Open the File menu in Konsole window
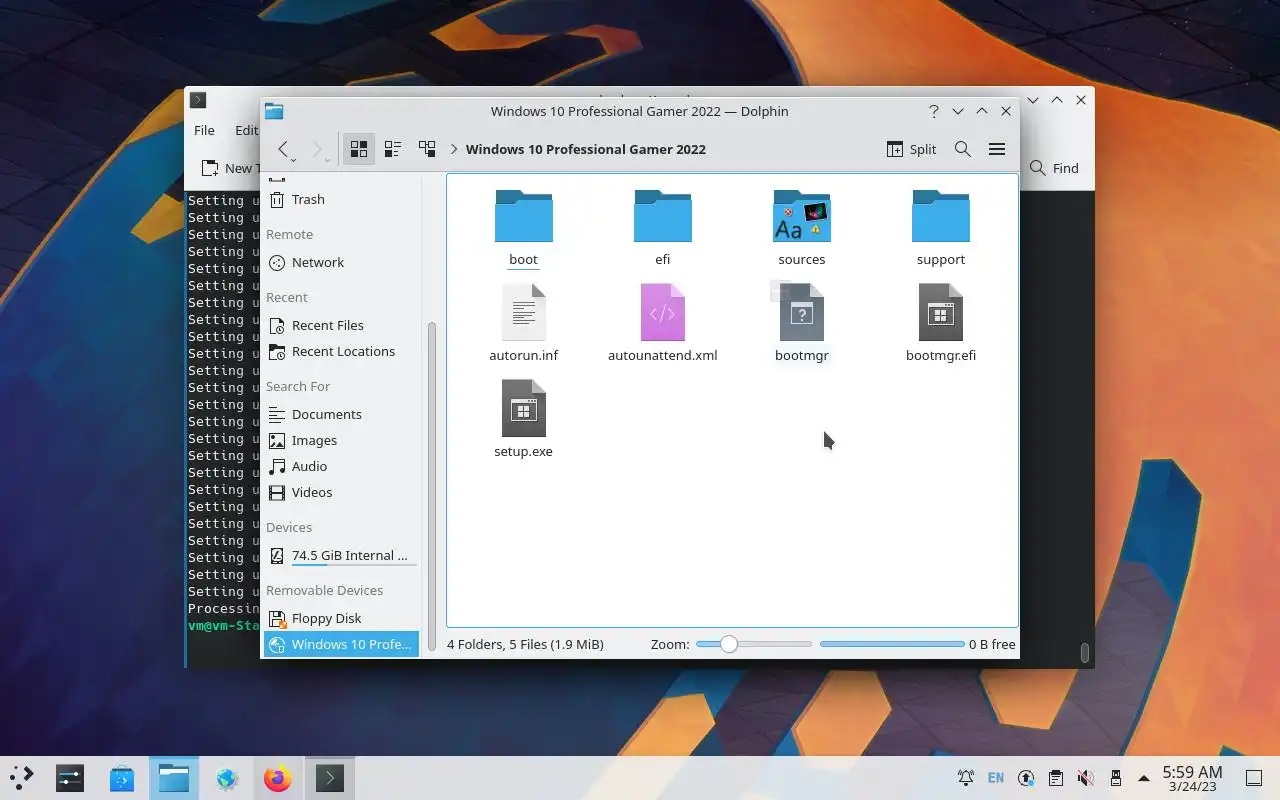The width and height of the screenshot is (1280, 800). tap(204, 130)
